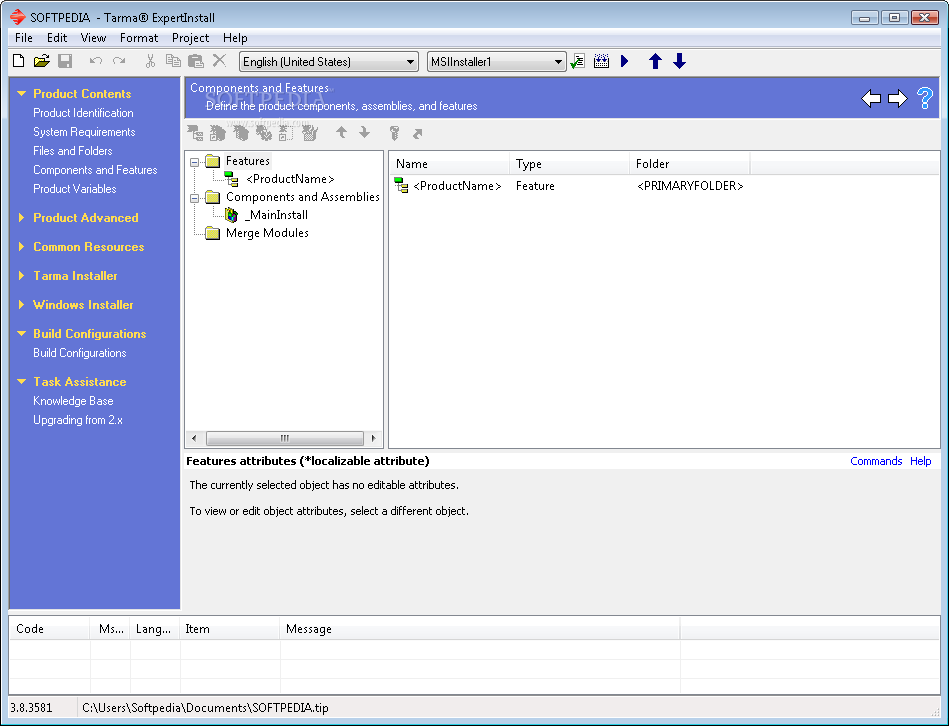949x726 pixels.
Task: Expand the Windows Installer section
Action: tap(22, 305)
